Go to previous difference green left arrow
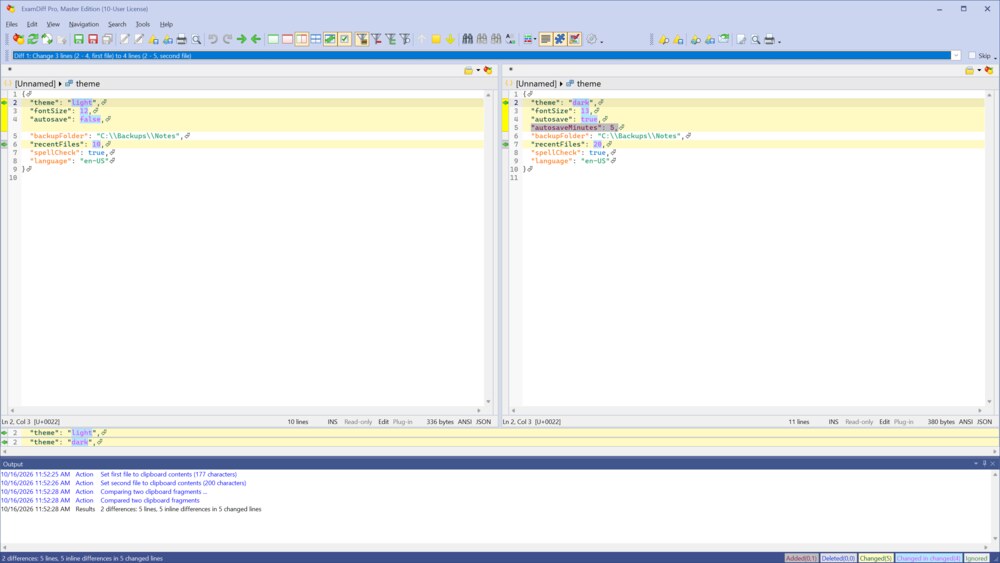 [x=256, y=40]
